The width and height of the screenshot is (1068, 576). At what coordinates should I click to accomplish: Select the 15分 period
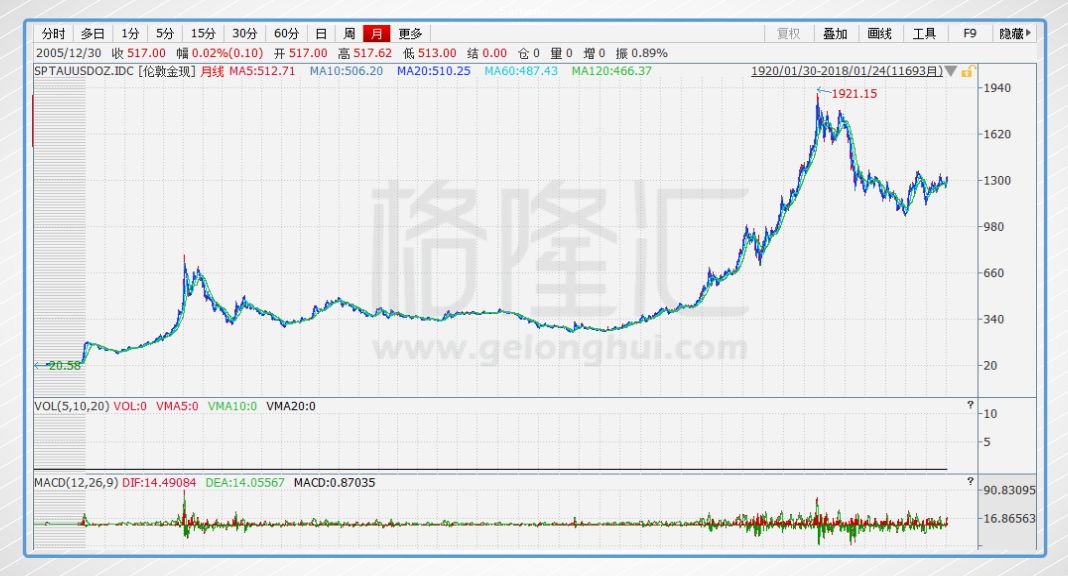click(202, 33)
